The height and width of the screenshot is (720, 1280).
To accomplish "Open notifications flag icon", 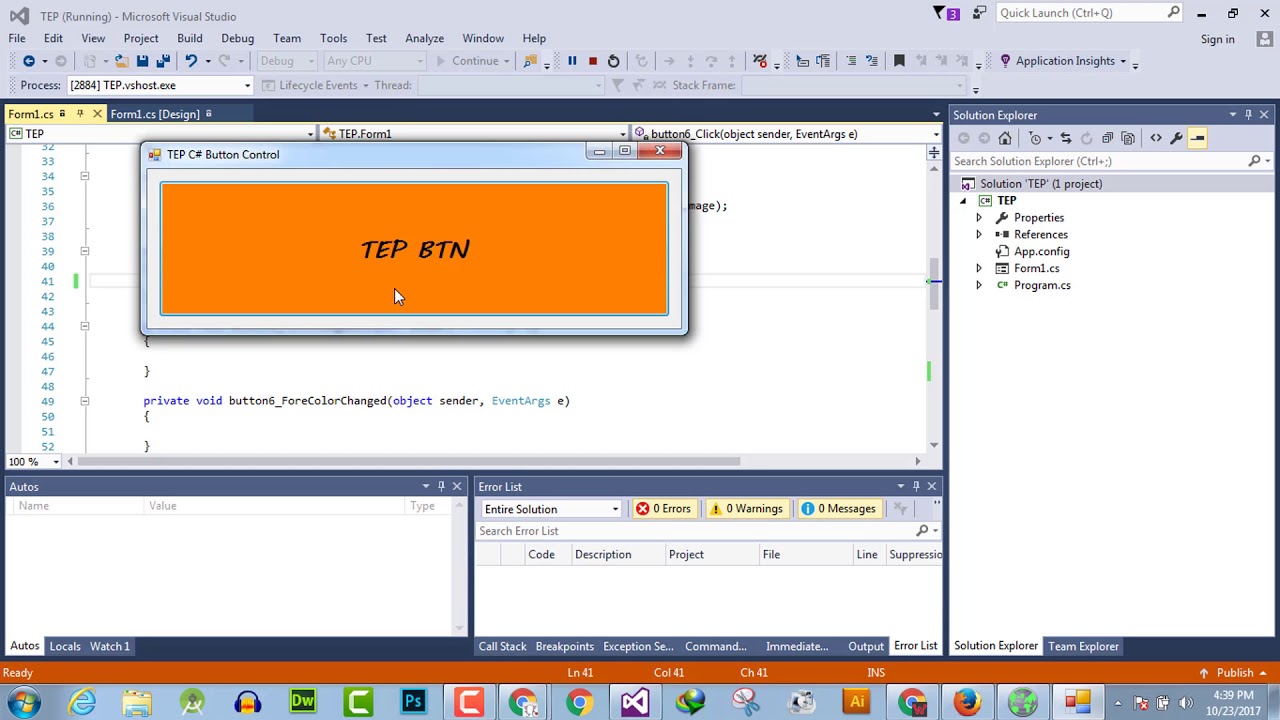I will point(940,13).
